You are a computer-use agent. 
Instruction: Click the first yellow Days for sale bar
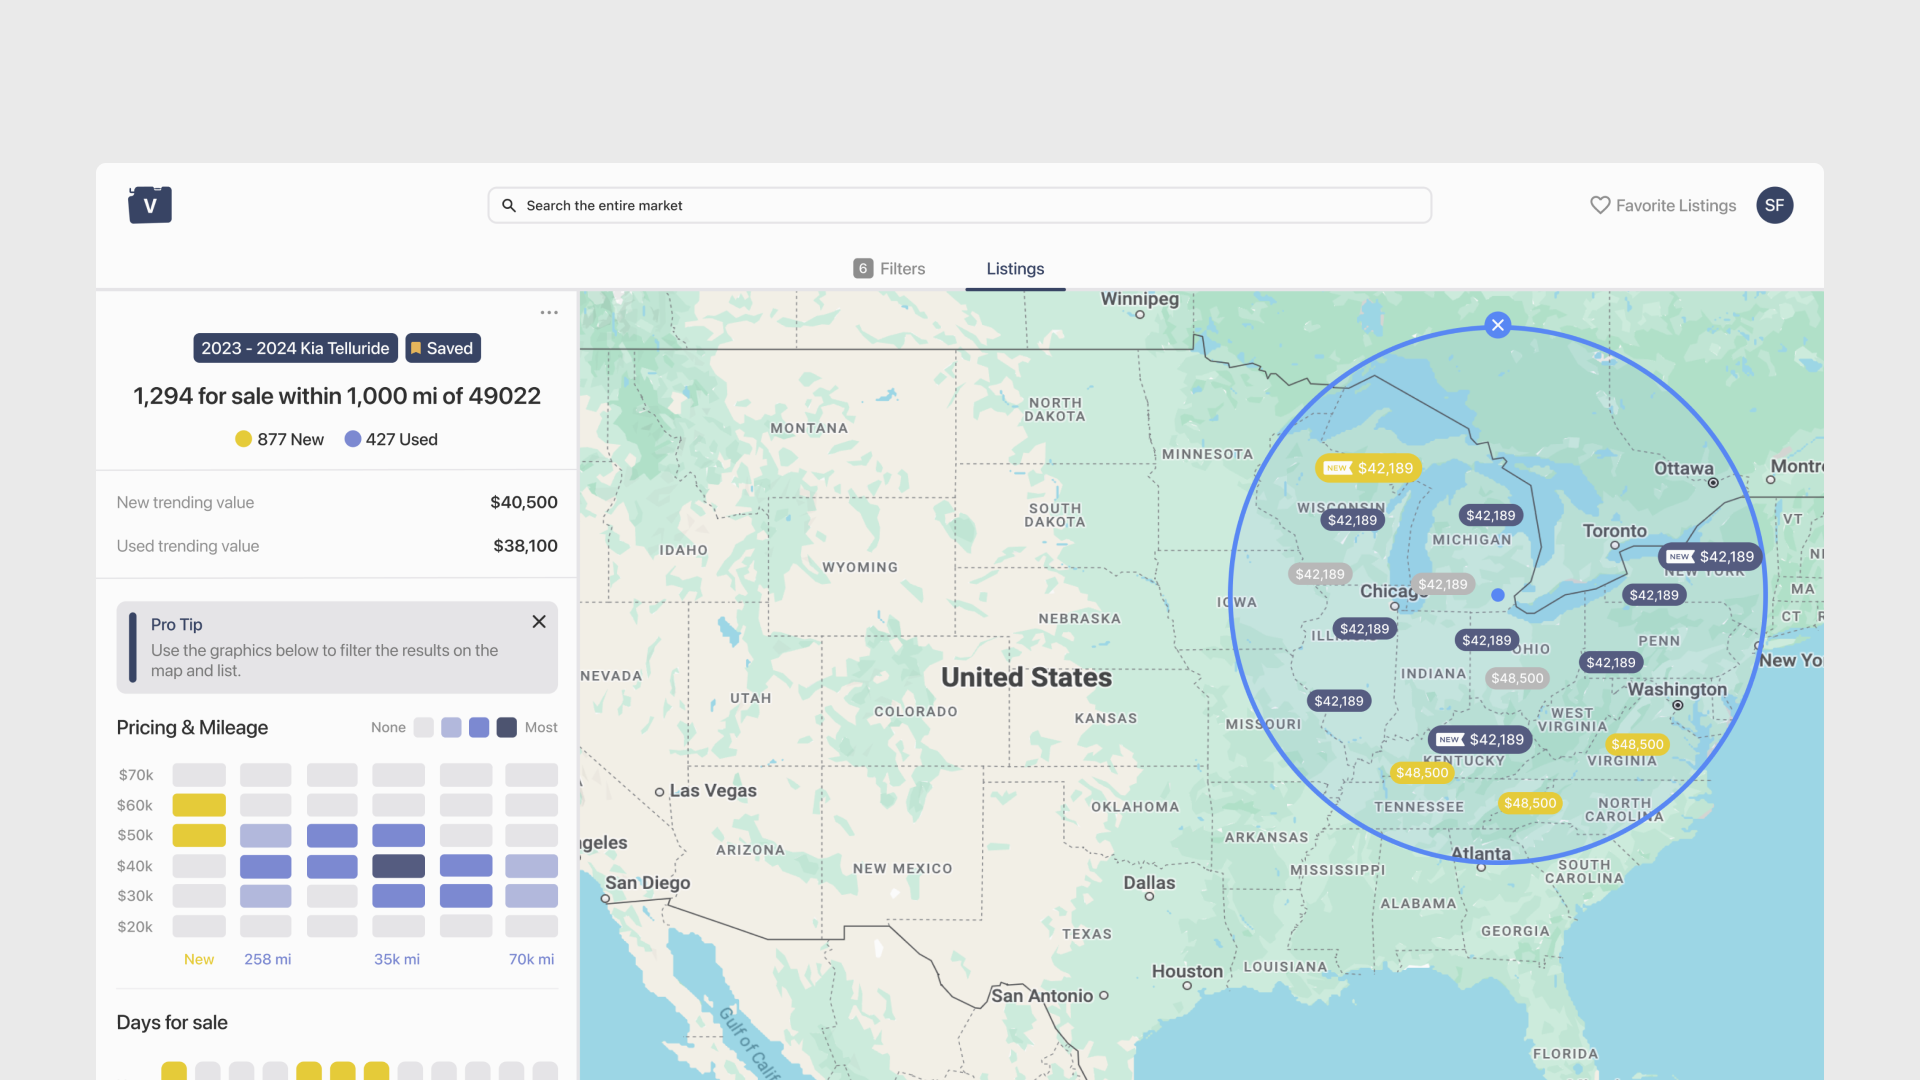pos(174,1071)
